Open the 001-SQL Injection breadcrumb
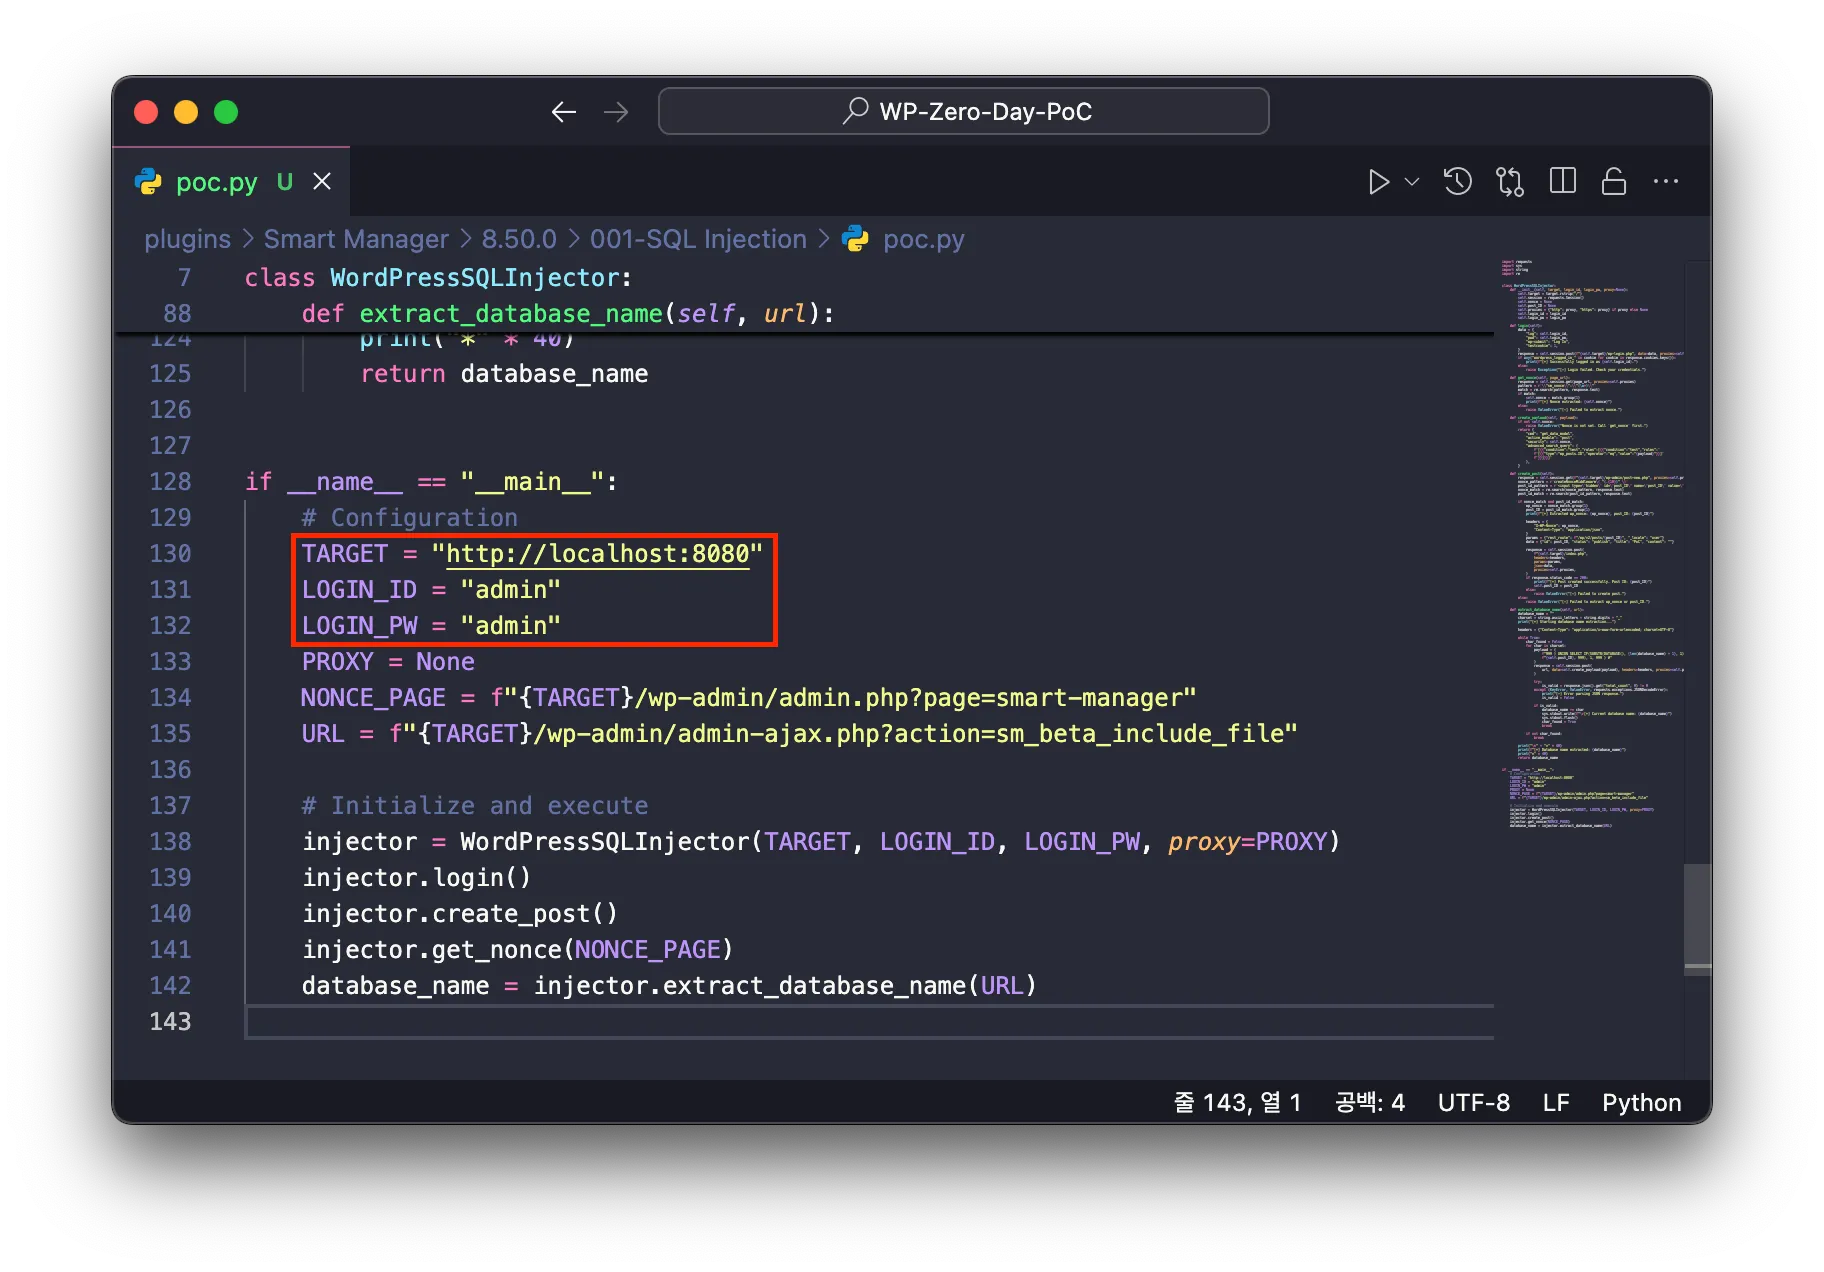This screenshot has height=1272, width=1824. 698,240
